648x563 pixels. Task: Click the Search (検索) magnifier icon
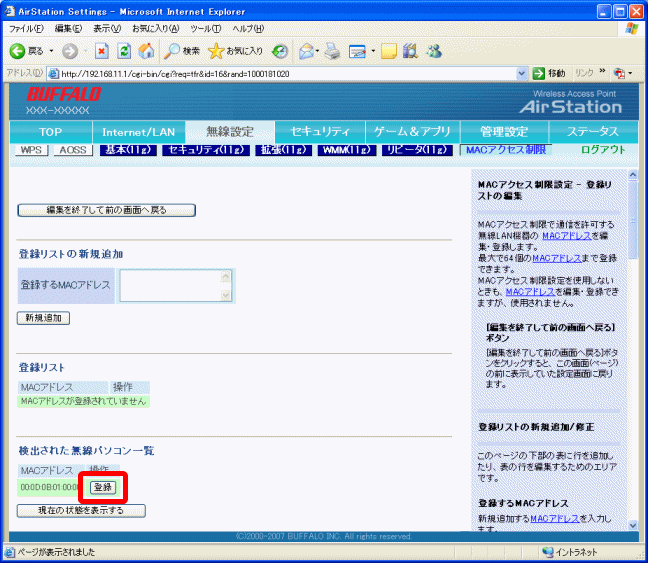pos(172,51)
